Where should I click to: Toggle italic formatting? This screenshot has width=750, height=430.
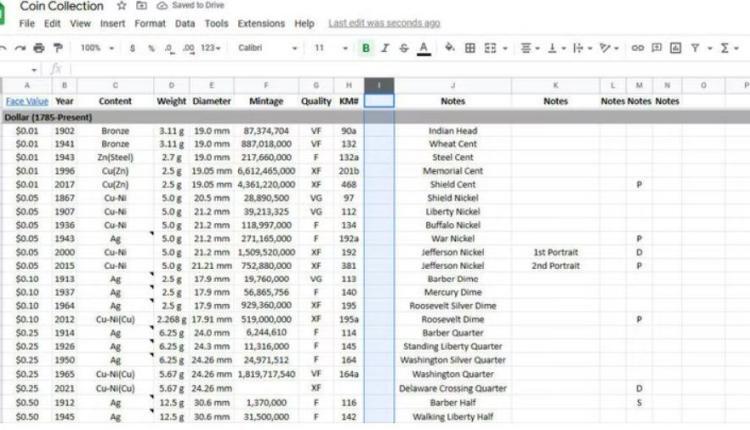coord(385,48)
